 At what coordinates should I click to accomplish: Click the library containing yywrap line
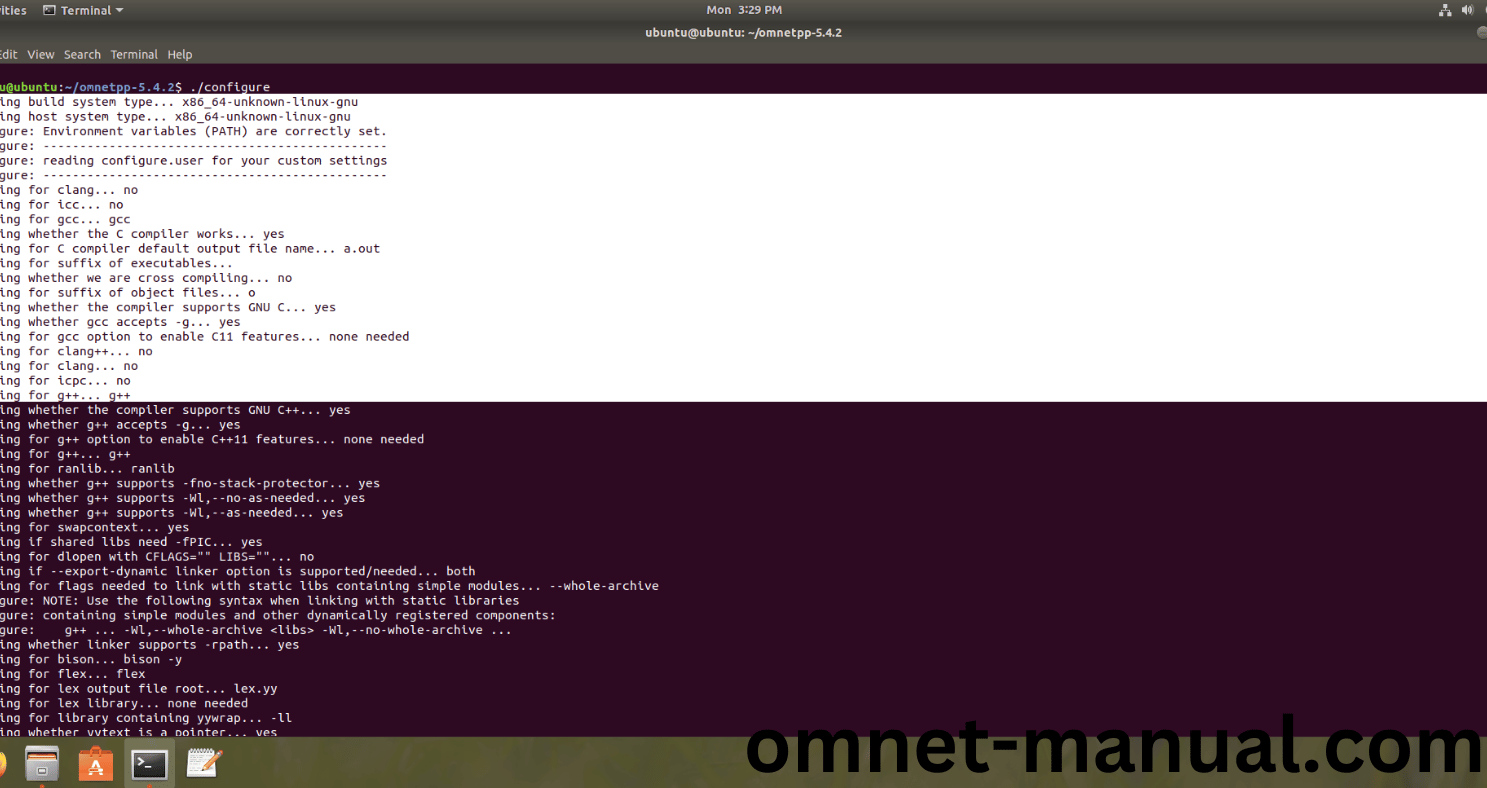pos(146,718)
